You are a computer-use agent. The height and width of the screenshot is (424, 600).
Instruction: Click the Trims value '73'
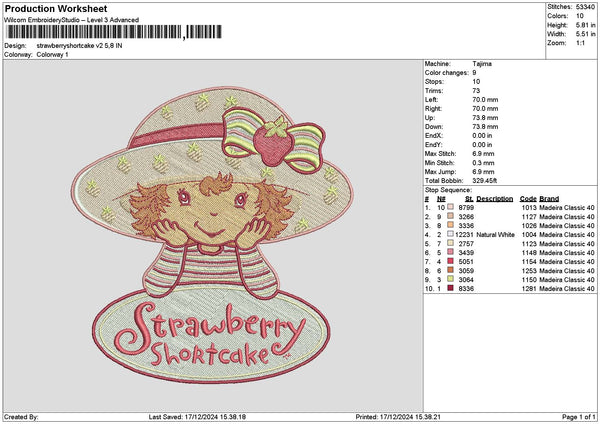pos(476,91)
